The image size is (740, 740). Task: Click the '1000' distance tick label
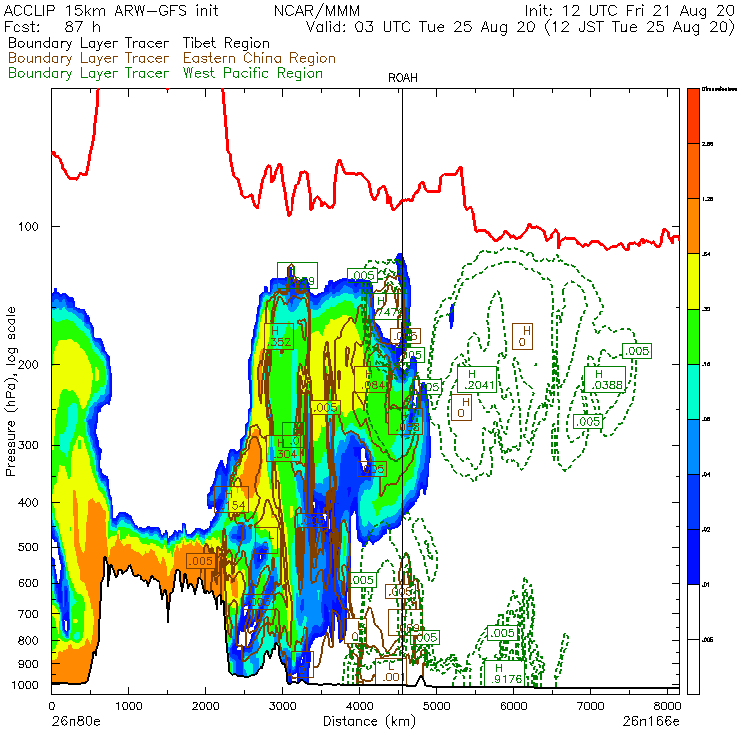(128, 706)
